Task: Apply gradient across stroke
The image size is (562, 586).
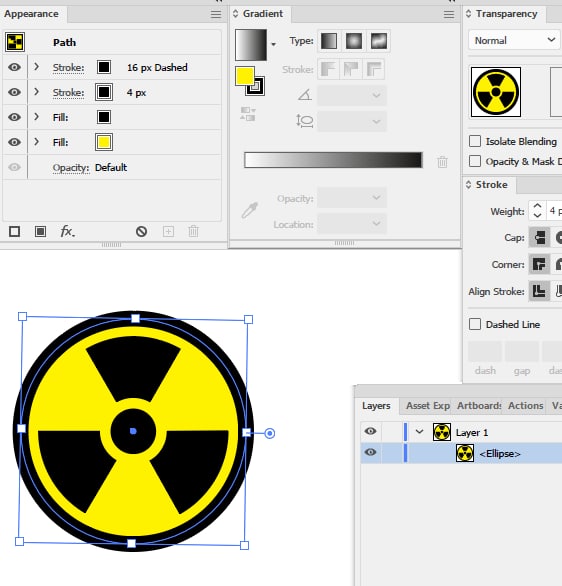Action: 374,69
